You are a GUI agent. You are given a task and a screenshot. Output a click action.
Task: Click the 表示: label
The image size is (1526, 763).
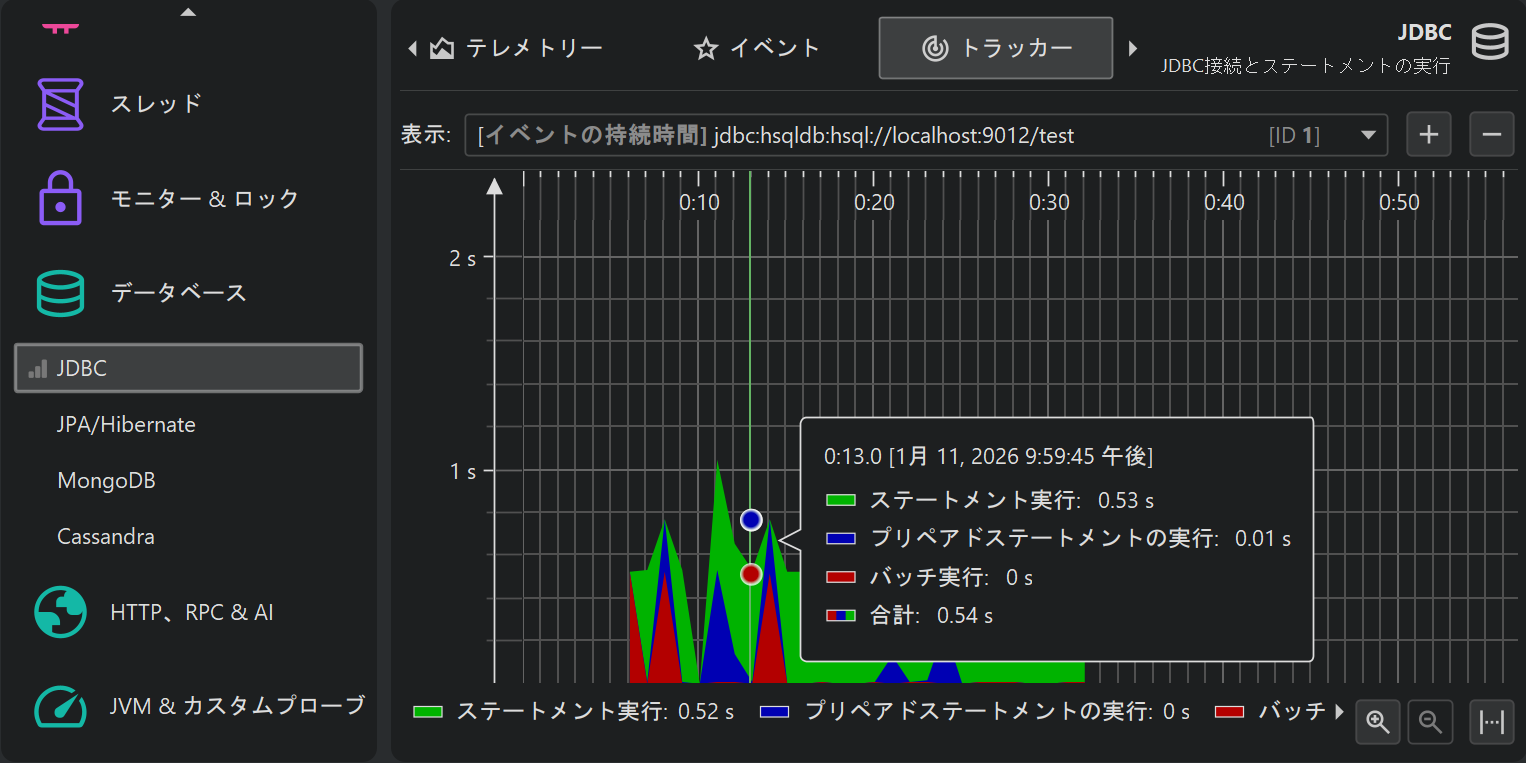pyautogui.click(x=426, y=135)
